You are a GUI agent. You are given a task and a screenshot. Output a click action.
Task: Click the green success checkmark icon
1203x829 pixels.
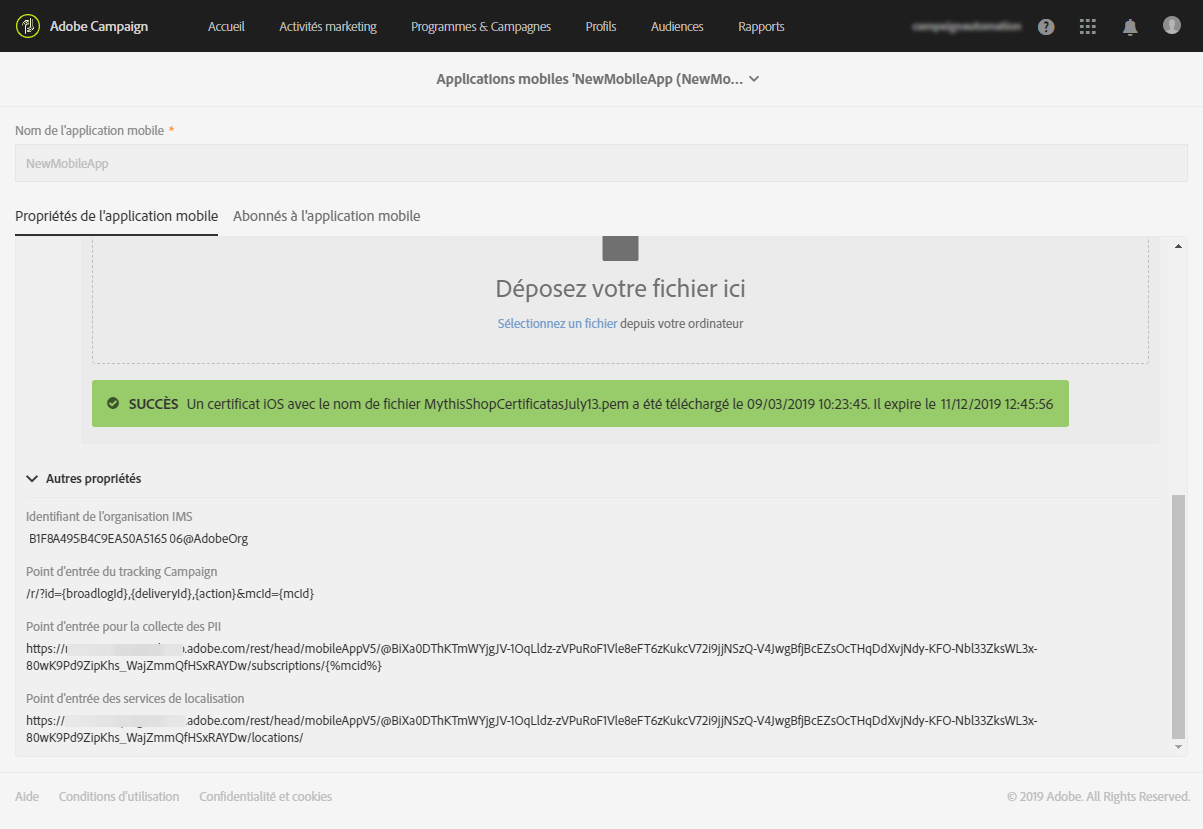point(113,404)
